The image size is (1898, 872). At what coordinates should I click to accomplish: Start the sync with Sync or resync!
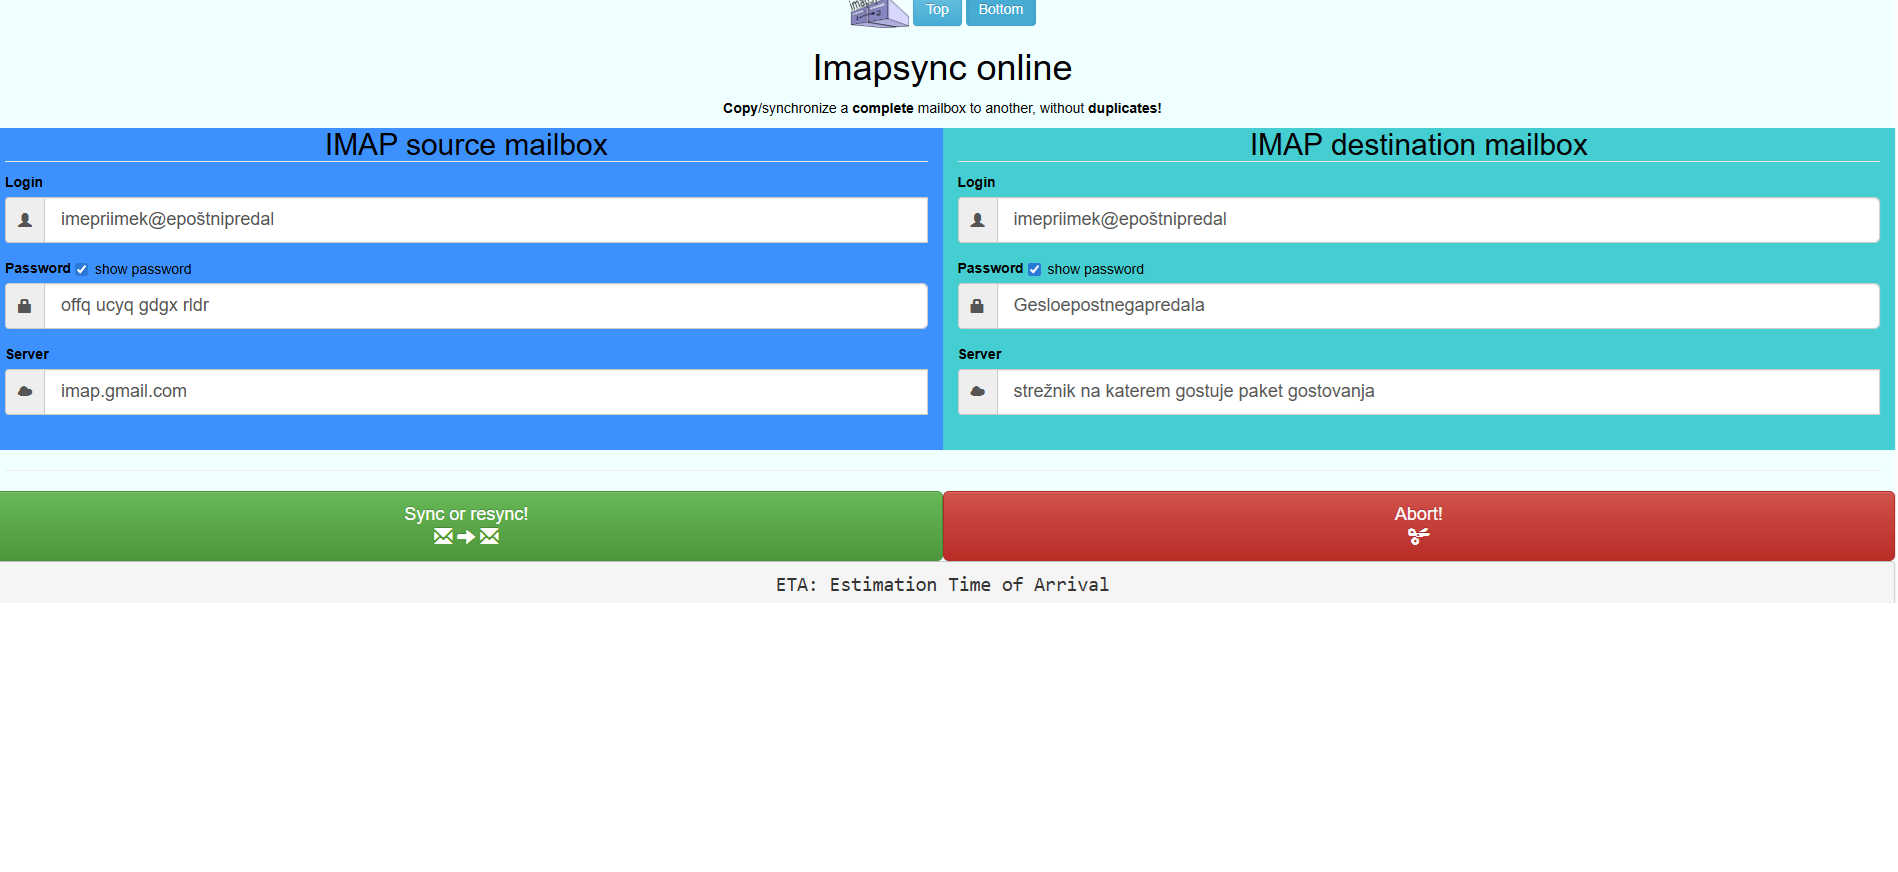[466, 525]
